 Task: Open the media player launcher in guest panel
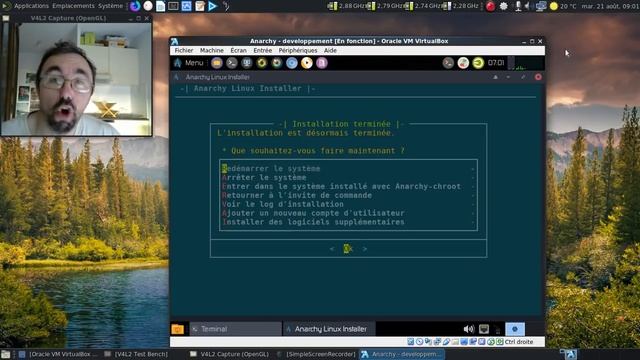307,63
